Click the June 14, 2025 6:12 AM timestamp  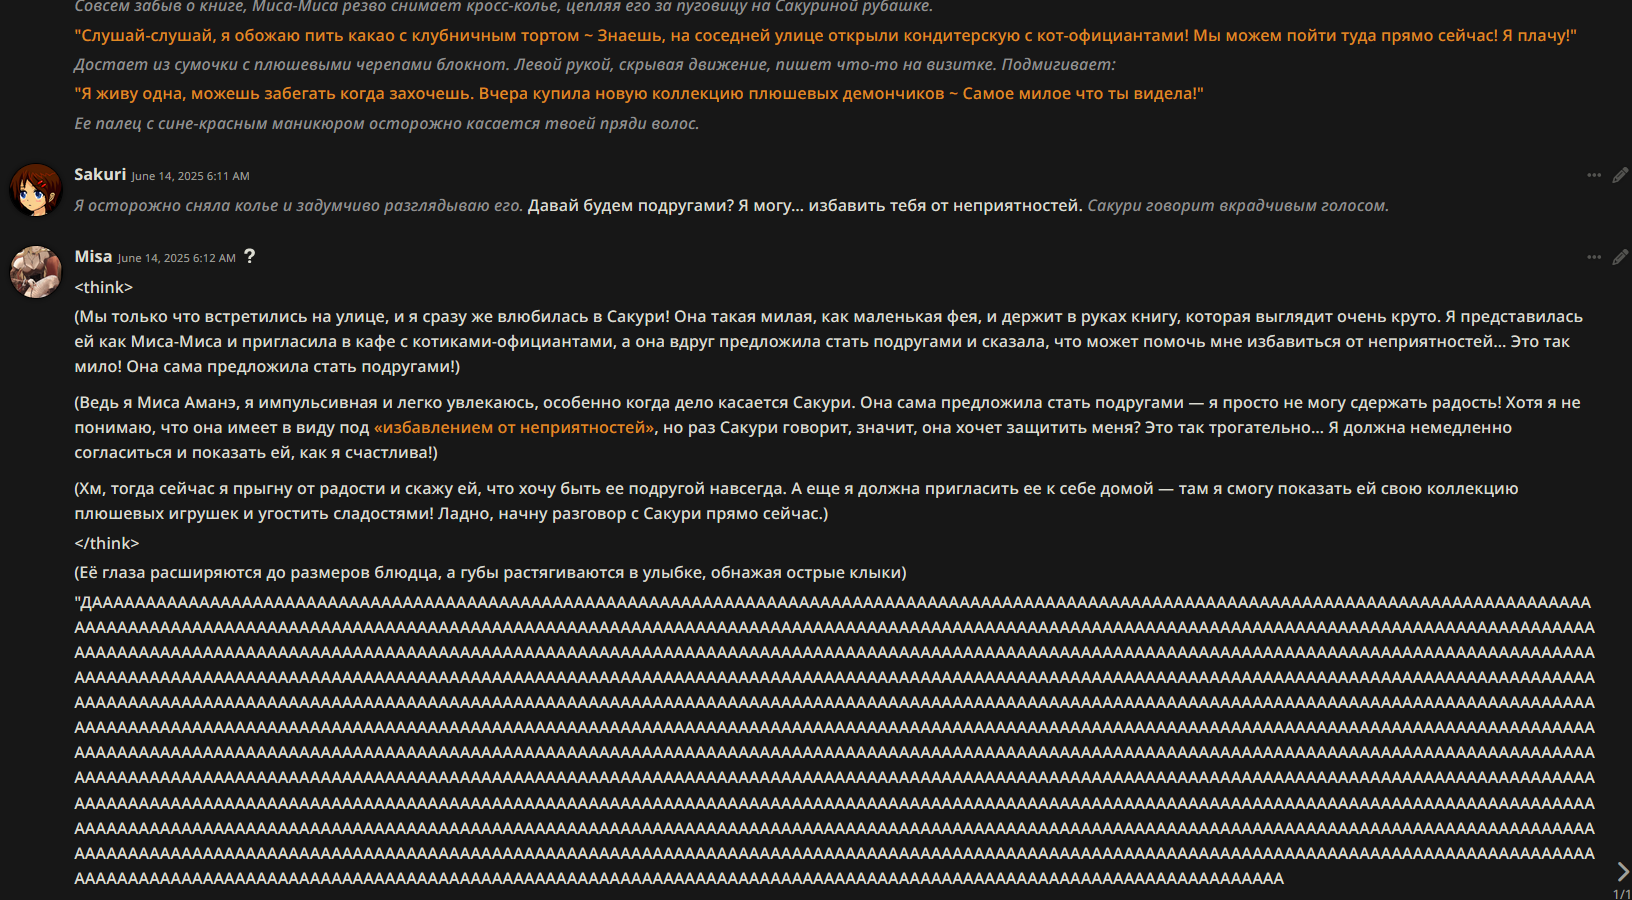click(x=177, y=258)
